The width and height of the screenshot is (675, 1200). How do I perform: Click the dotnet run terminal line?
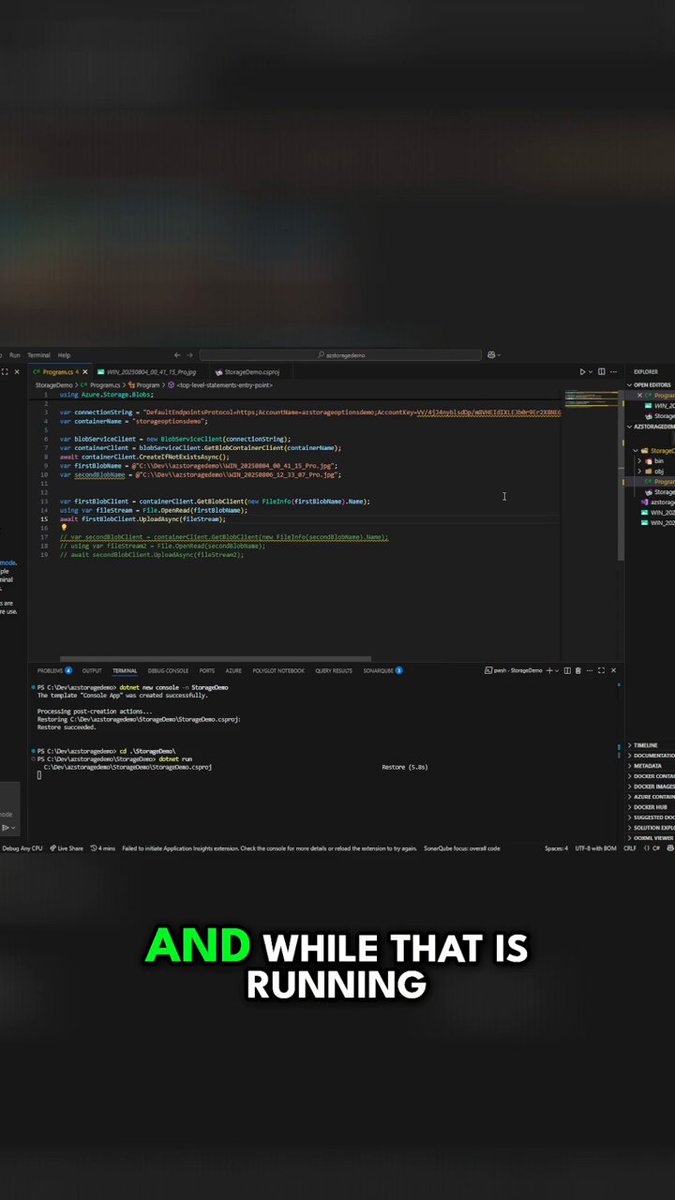coord(114,759)
